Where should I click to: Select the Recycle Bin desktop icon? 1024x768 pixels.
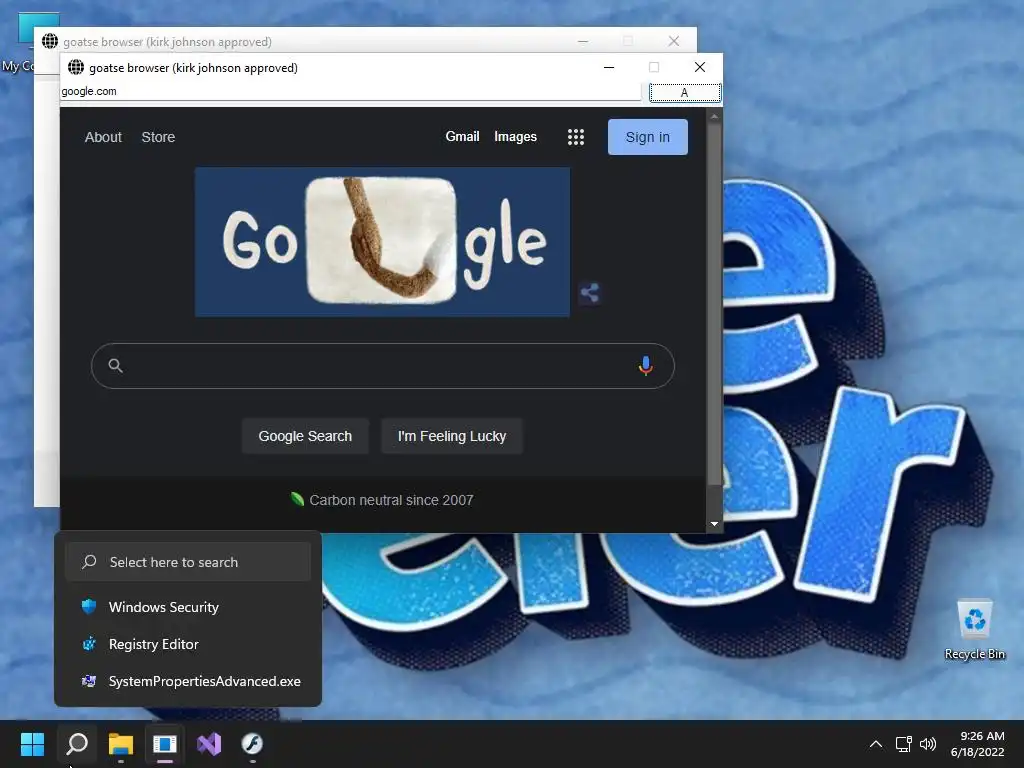tap(974, 629)
